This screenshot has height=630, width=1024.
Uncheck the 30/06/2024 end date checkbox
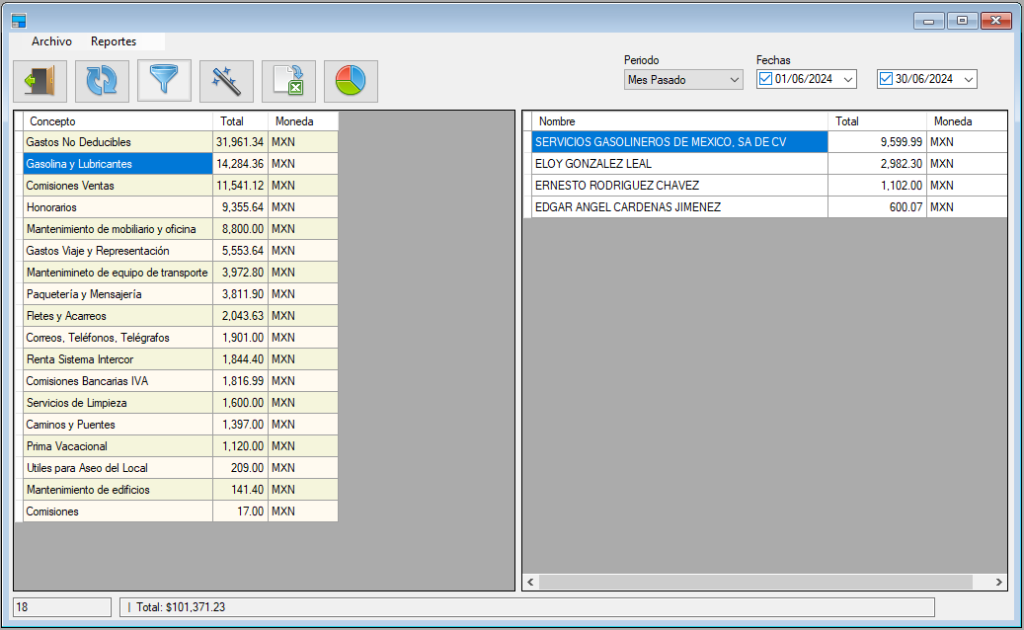coord(886,79)
